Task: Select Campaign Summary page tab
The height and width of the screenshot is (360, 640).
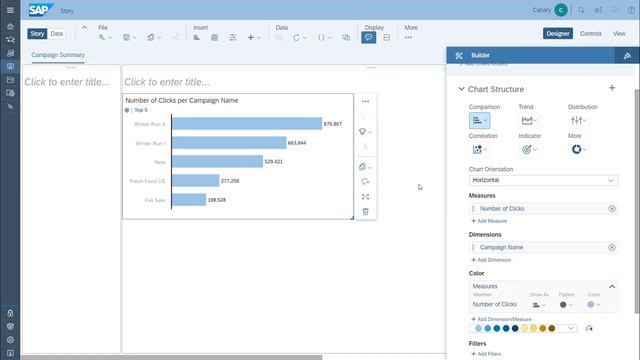Action: (58, 55)
